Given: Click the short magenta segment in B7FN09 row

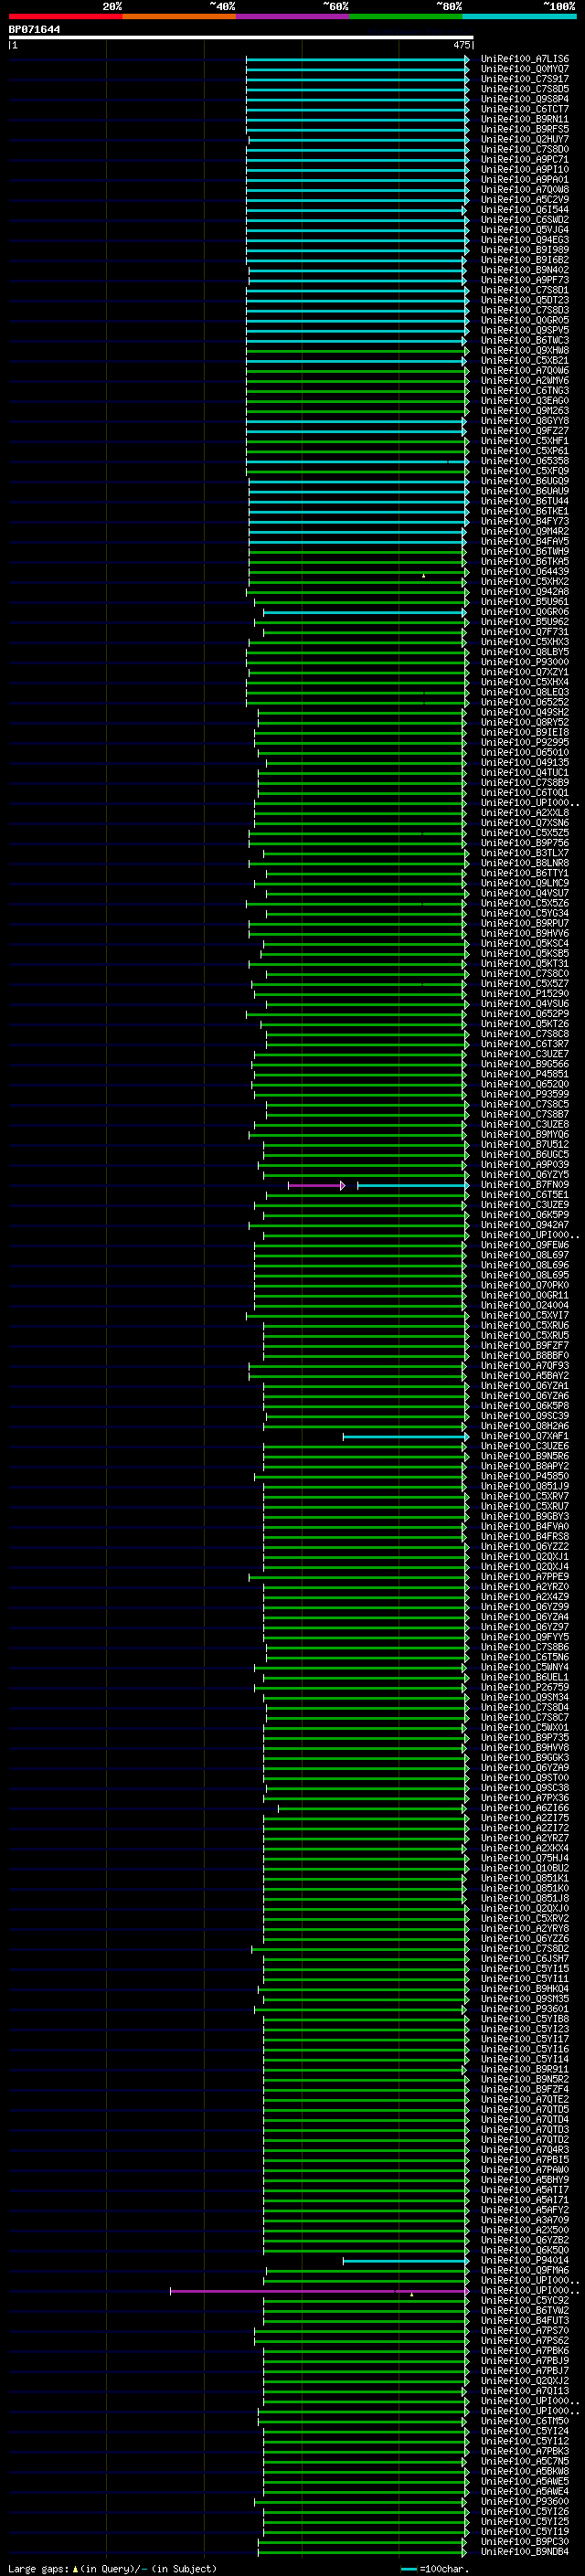Looking at the screenshot, I should 316,1185.
